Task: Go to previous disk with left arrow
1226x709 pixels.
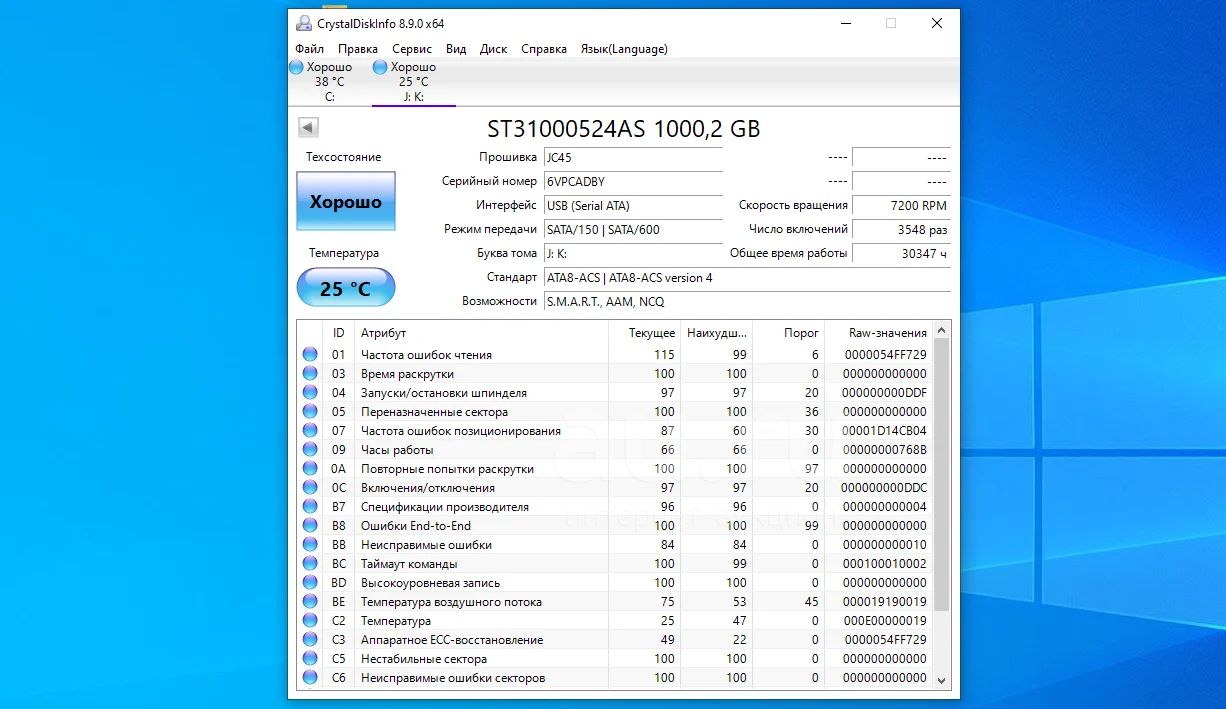Action: pos(308,127)
